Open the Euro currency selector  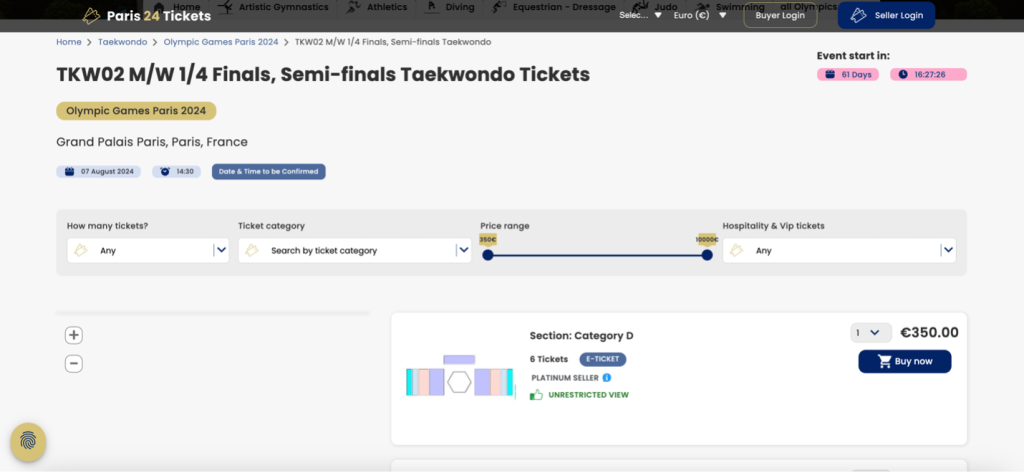[x=700, y=15]
